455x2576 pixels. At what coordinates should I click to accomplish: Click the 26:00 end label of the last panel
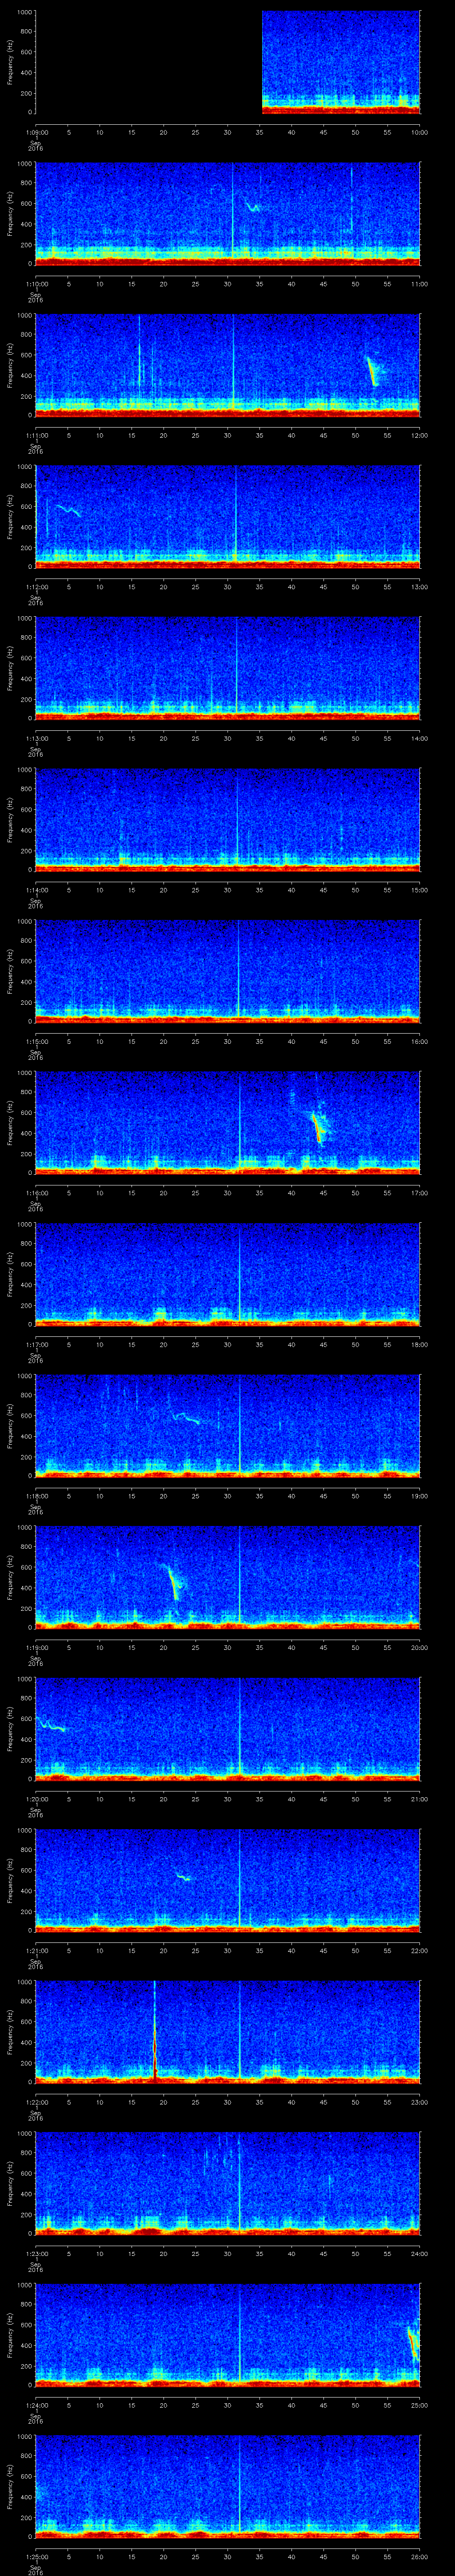419,2556
